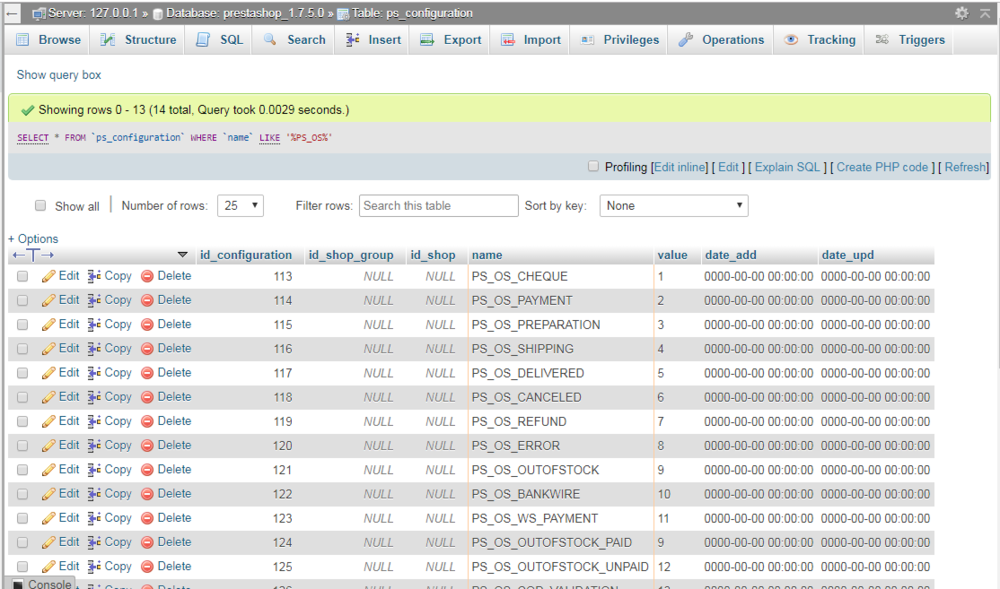Click the Copy icon for PS_OS_BANKWIRE row
1000x589 pixels.
[94, 494]
